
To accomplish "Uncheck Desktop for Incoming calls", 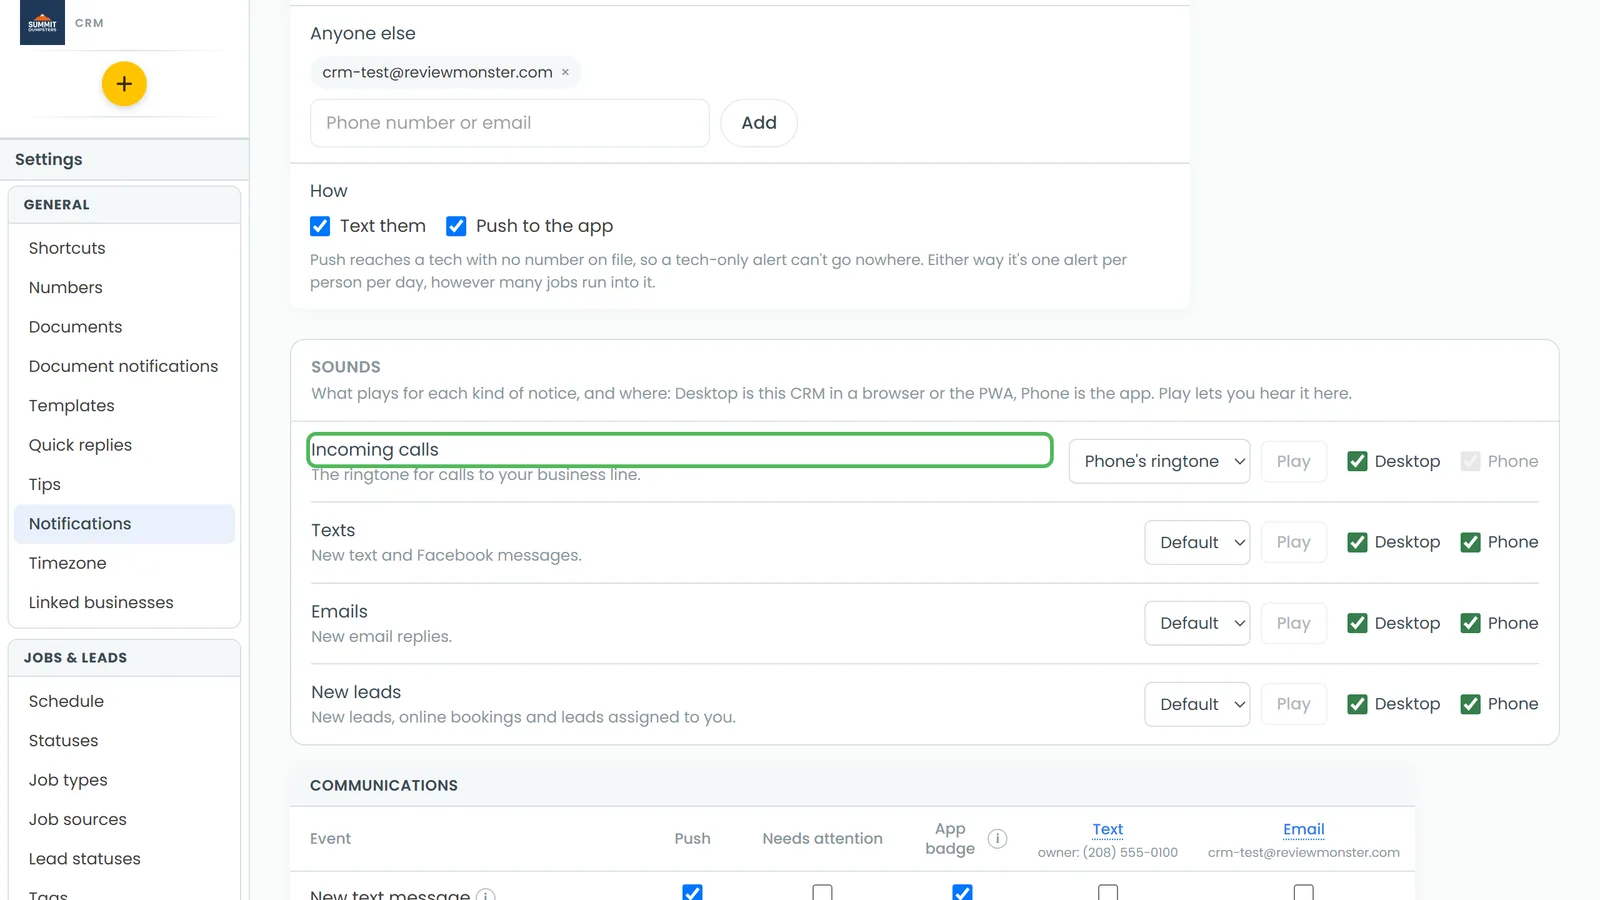I will (x=1357, y=461).
